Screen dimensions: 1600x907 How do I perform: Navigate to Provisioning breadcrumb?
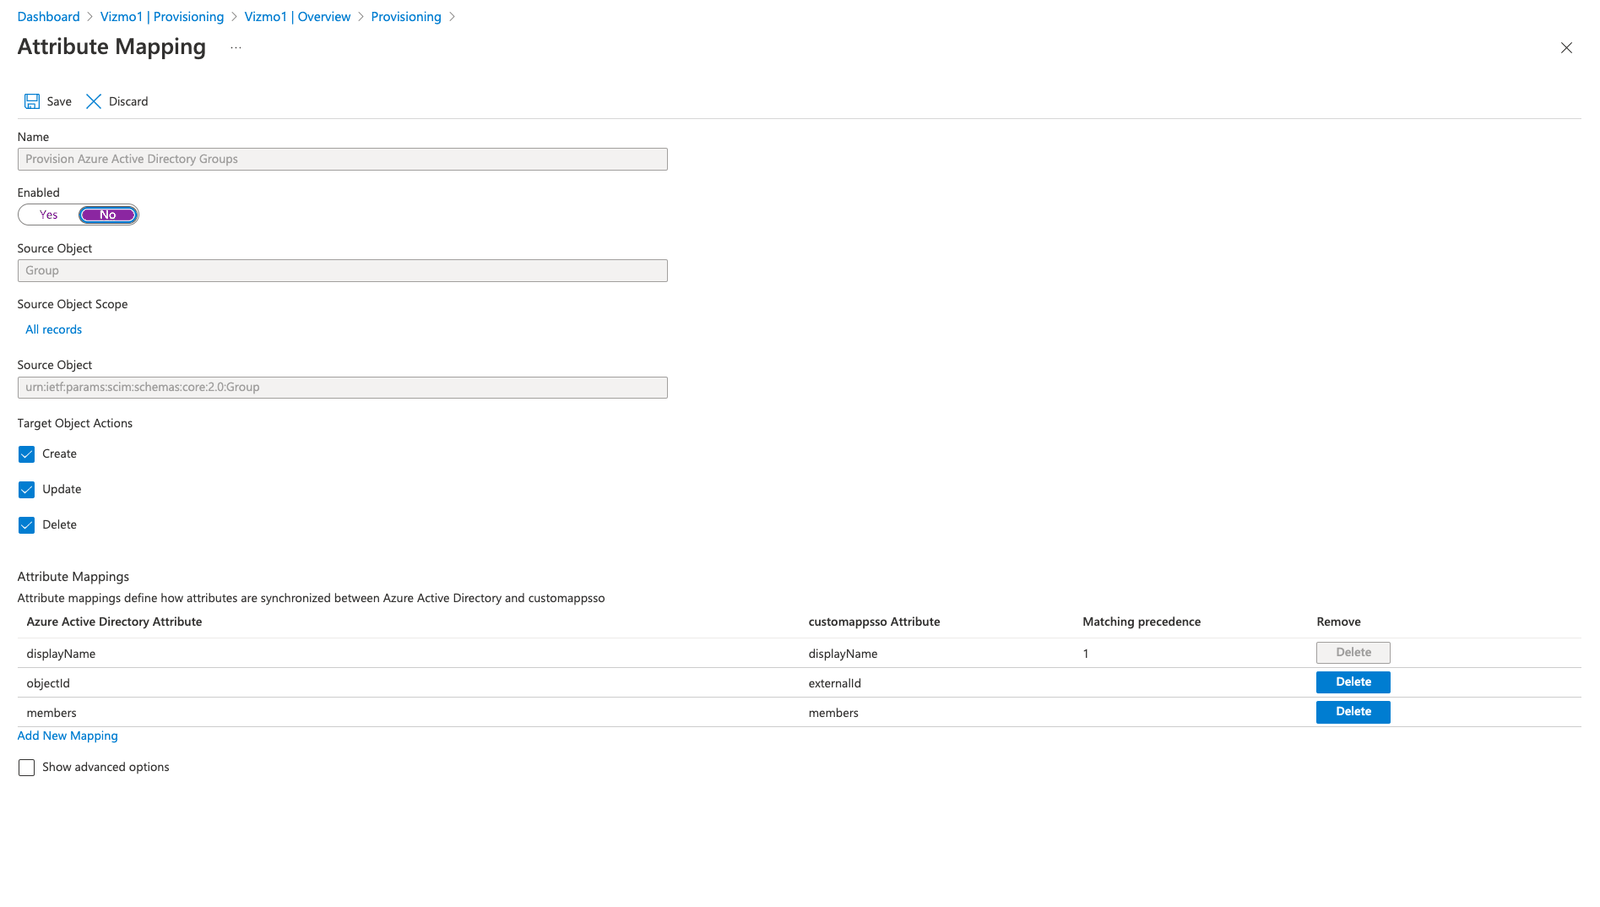[x=406, y=17]
